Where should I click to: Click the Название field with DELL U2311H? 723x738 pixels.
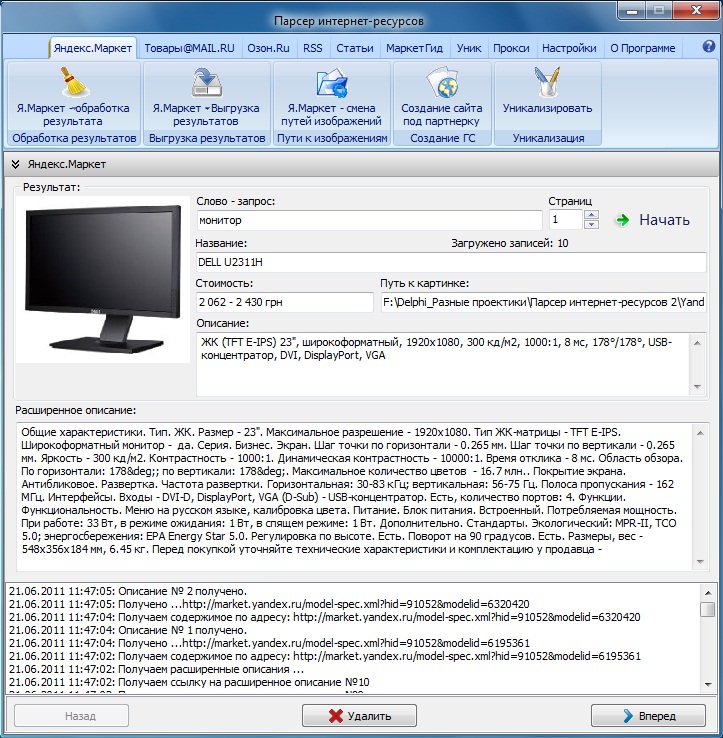coord(451,262)
